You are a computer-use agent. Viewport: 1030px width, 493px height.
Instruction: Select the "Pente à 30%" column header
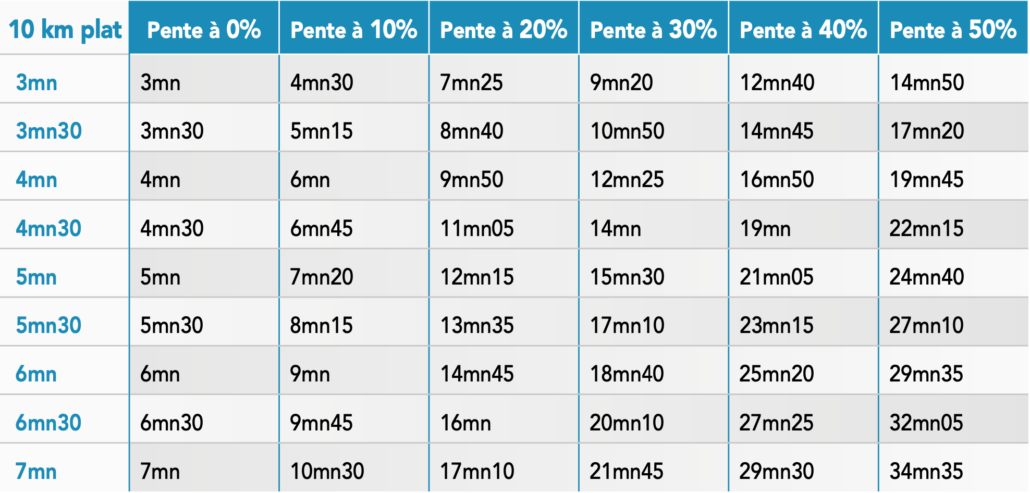pos(654,30)
